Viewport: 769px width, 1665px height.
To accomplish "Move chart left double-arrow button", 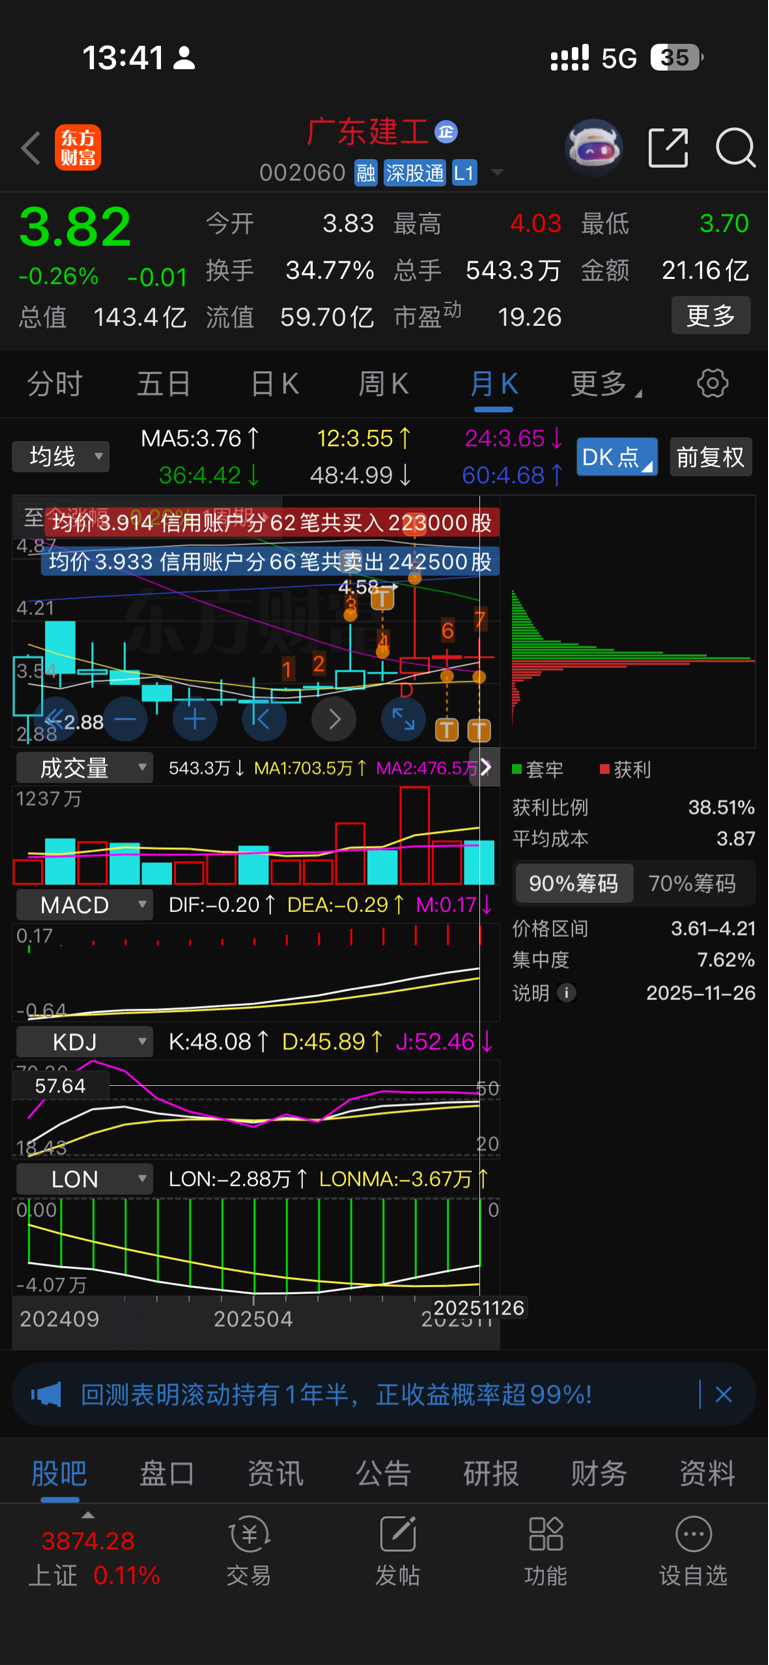I will (x=55, y=719).
